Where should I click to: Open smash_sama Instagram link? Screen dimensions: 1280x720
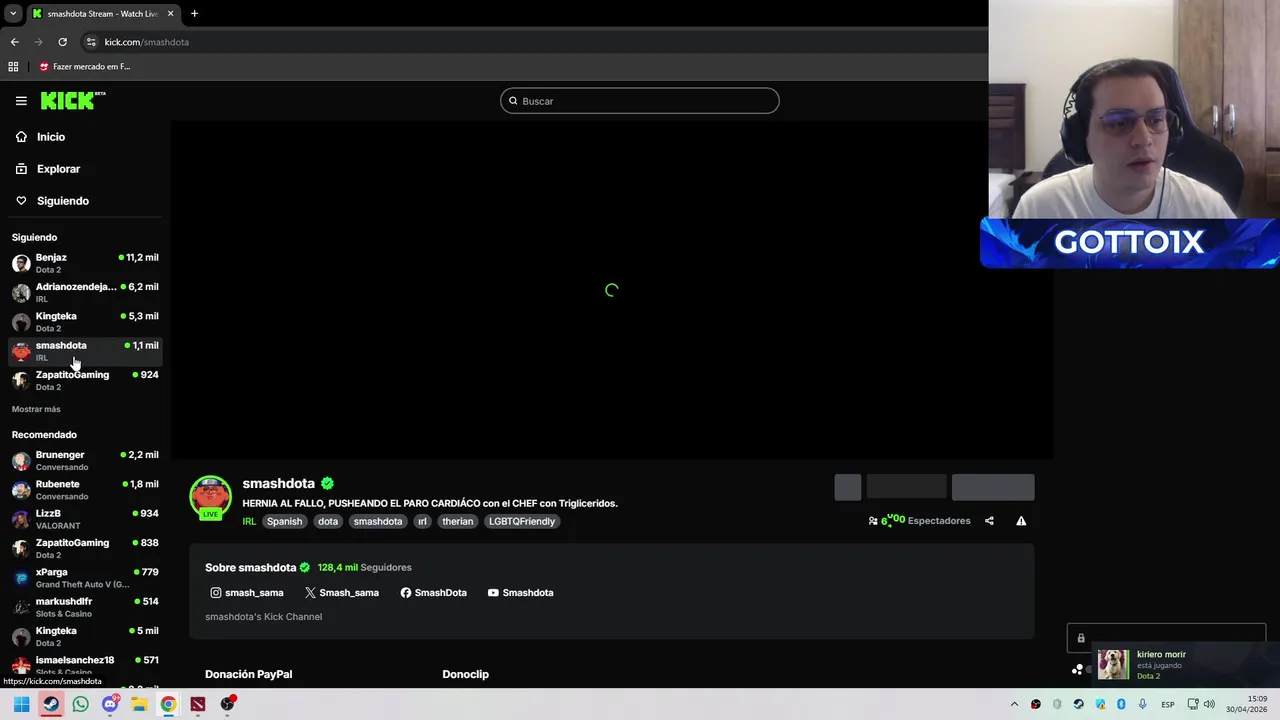click(x=247, y=593)
